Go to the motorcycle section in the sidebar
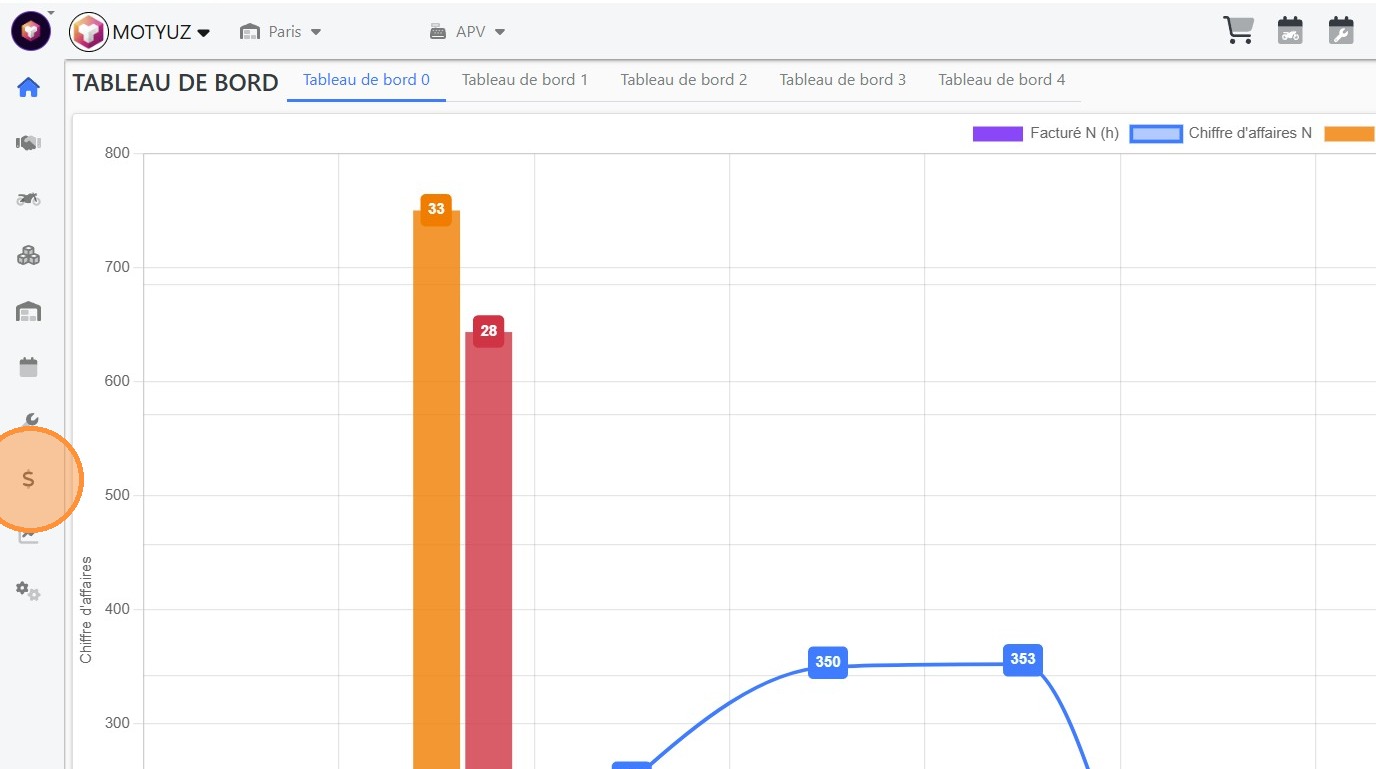The width and height of the screenshot is (1376, 769). tap(28, 199)
